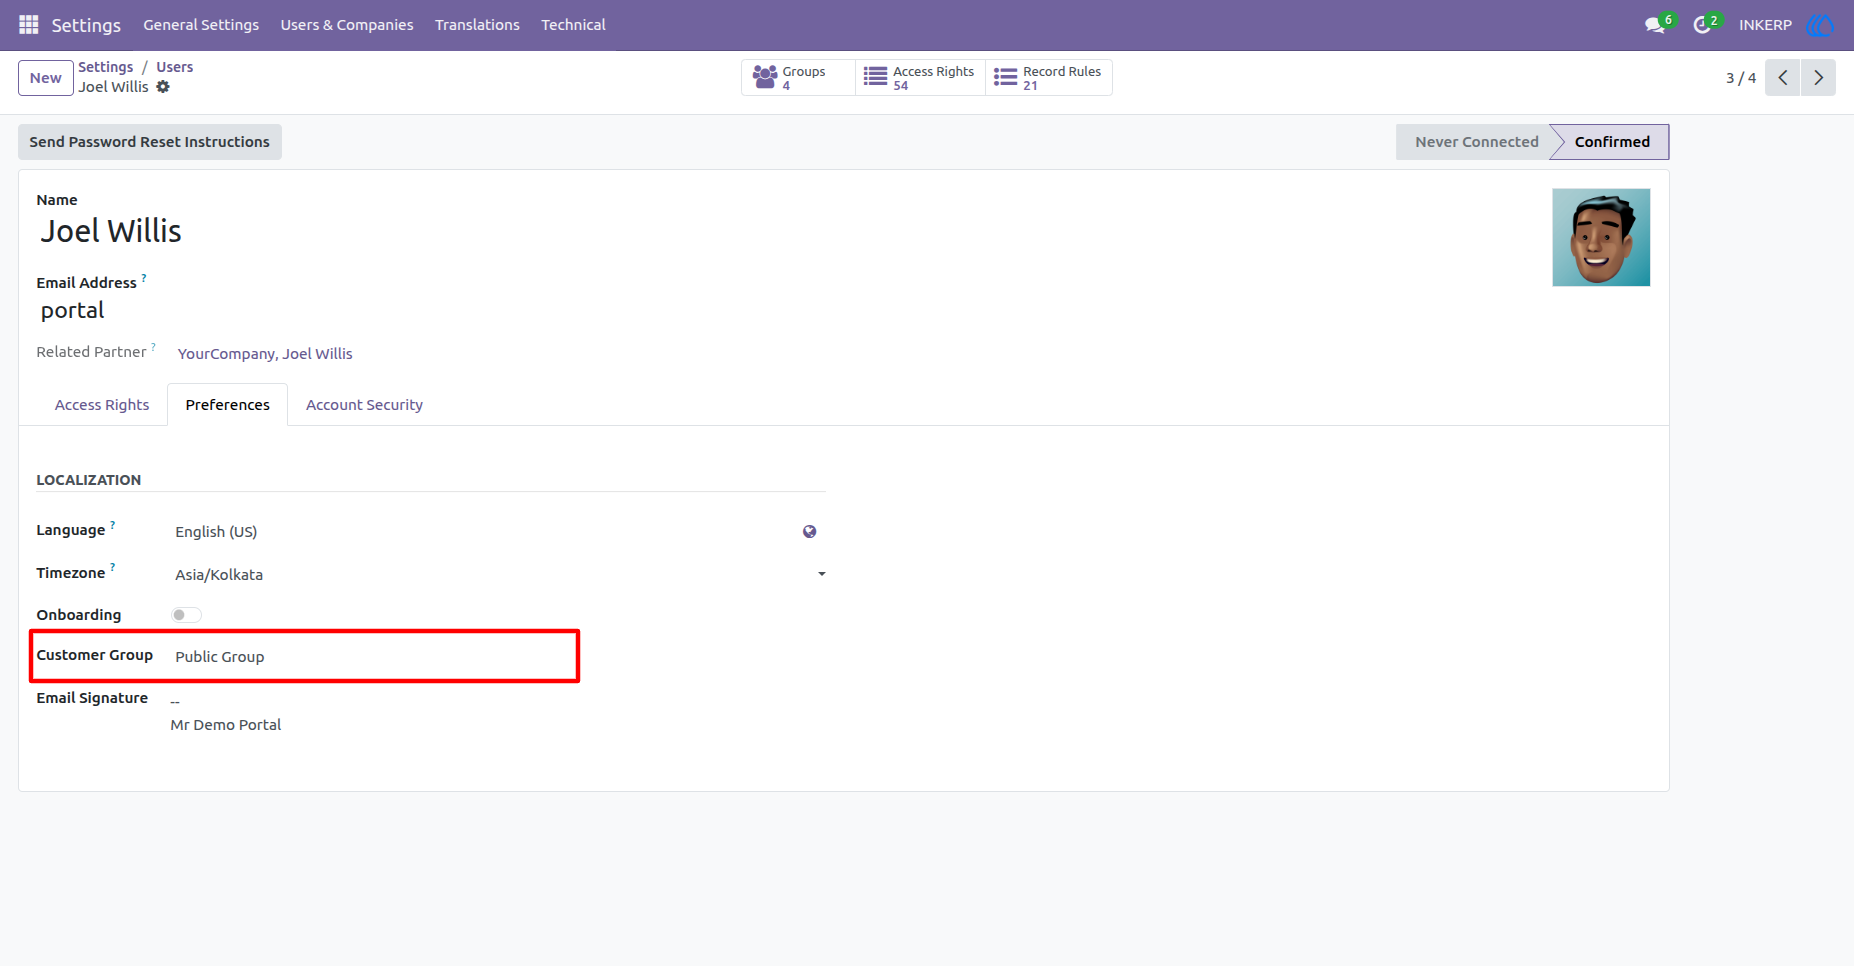Image resolution: width=1854 pixels, height=966 pixels.
Task: Go to the next user record
Action: click(1819, 78)
